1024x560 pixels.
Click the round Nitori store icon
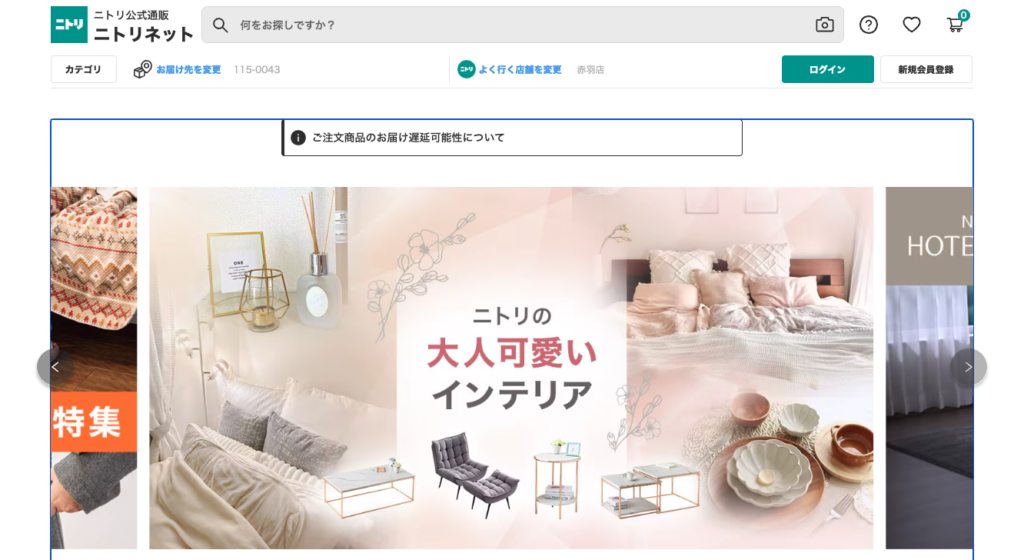(466, 69)
